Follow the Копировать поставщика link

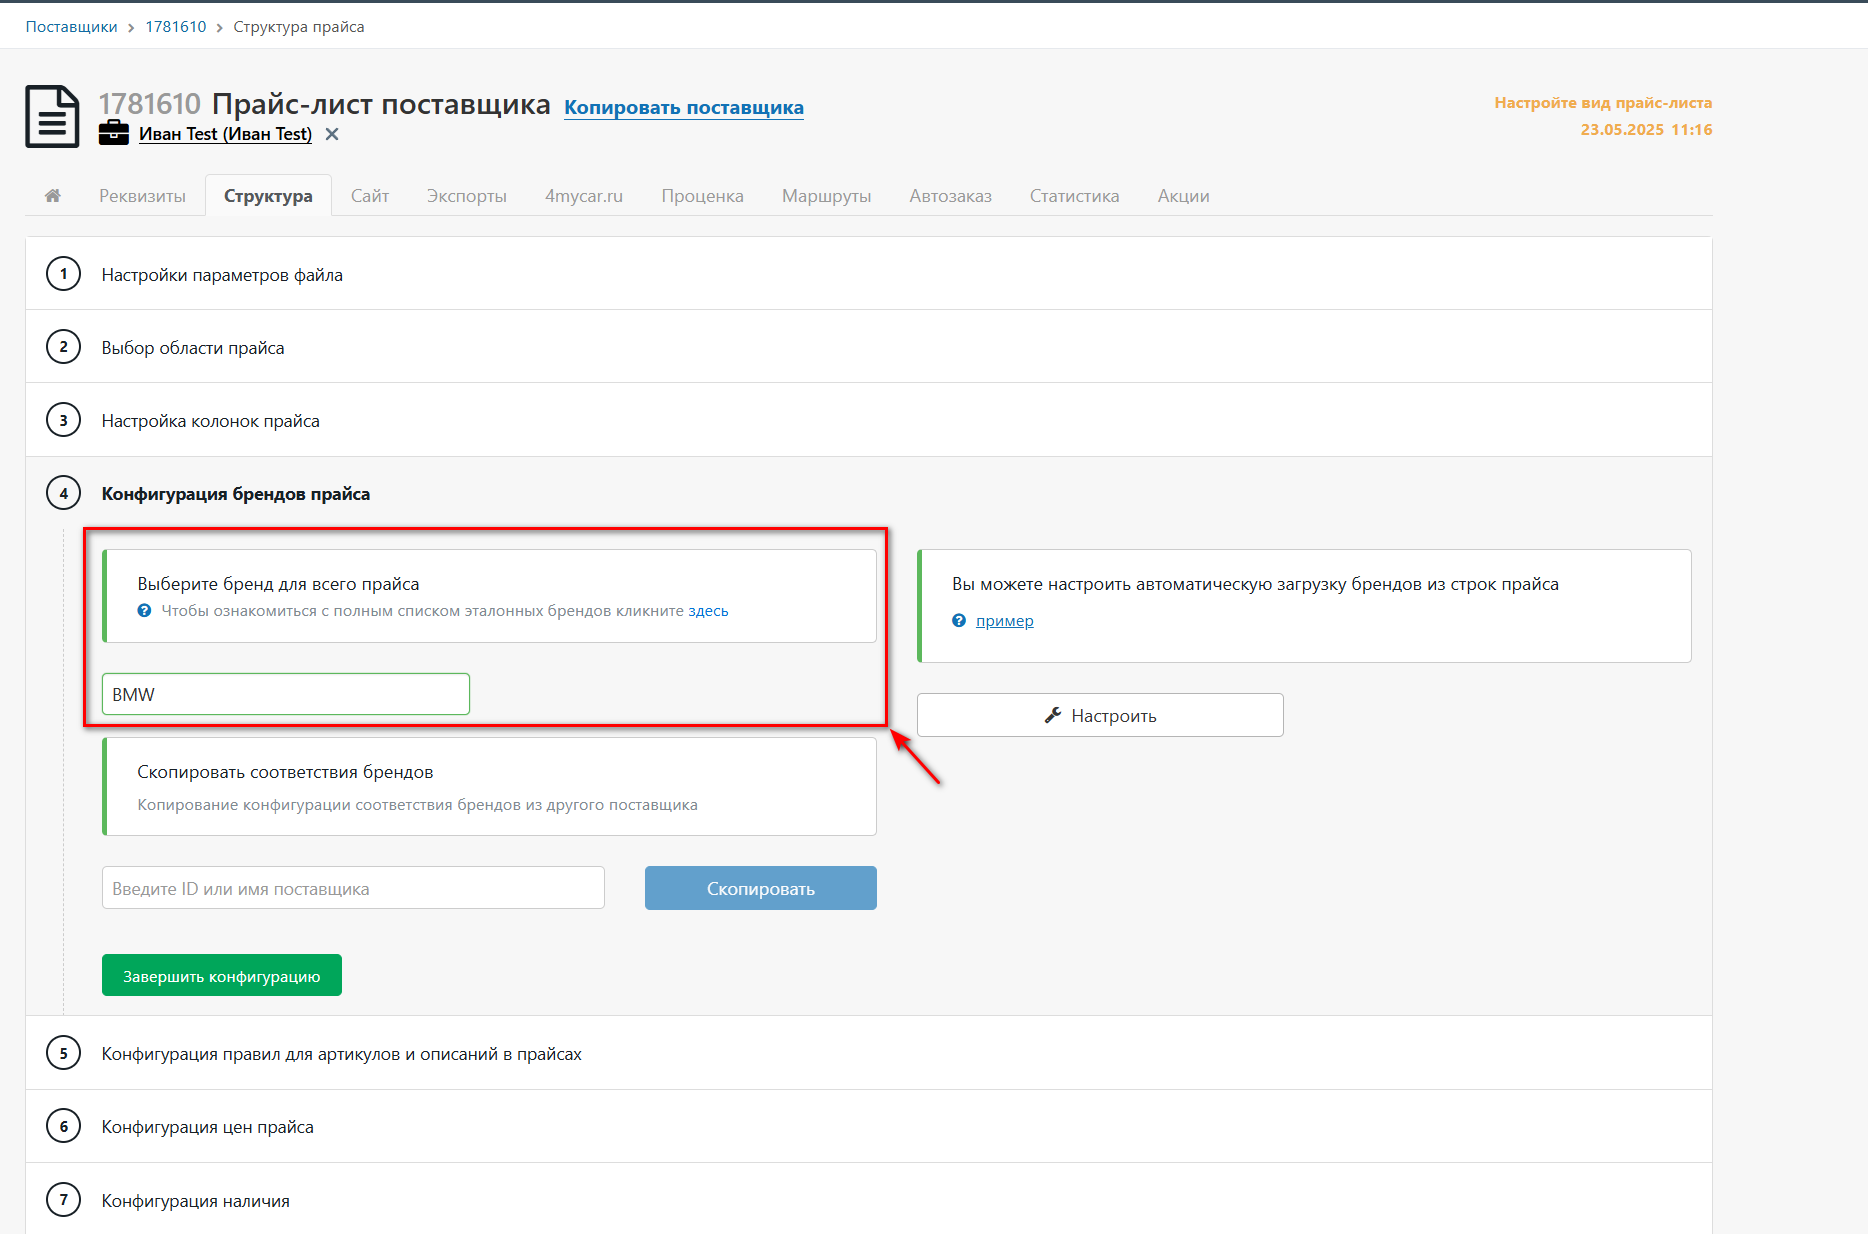coord(684,107)
